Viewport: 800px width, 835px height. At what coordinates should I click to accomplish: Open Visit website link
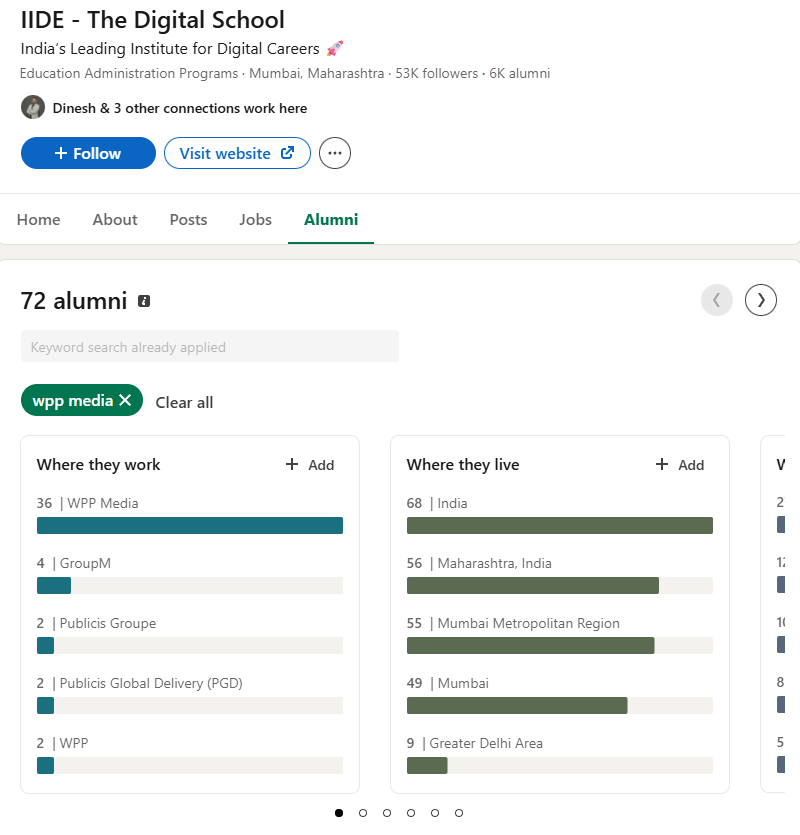click(x=237, y=153)
